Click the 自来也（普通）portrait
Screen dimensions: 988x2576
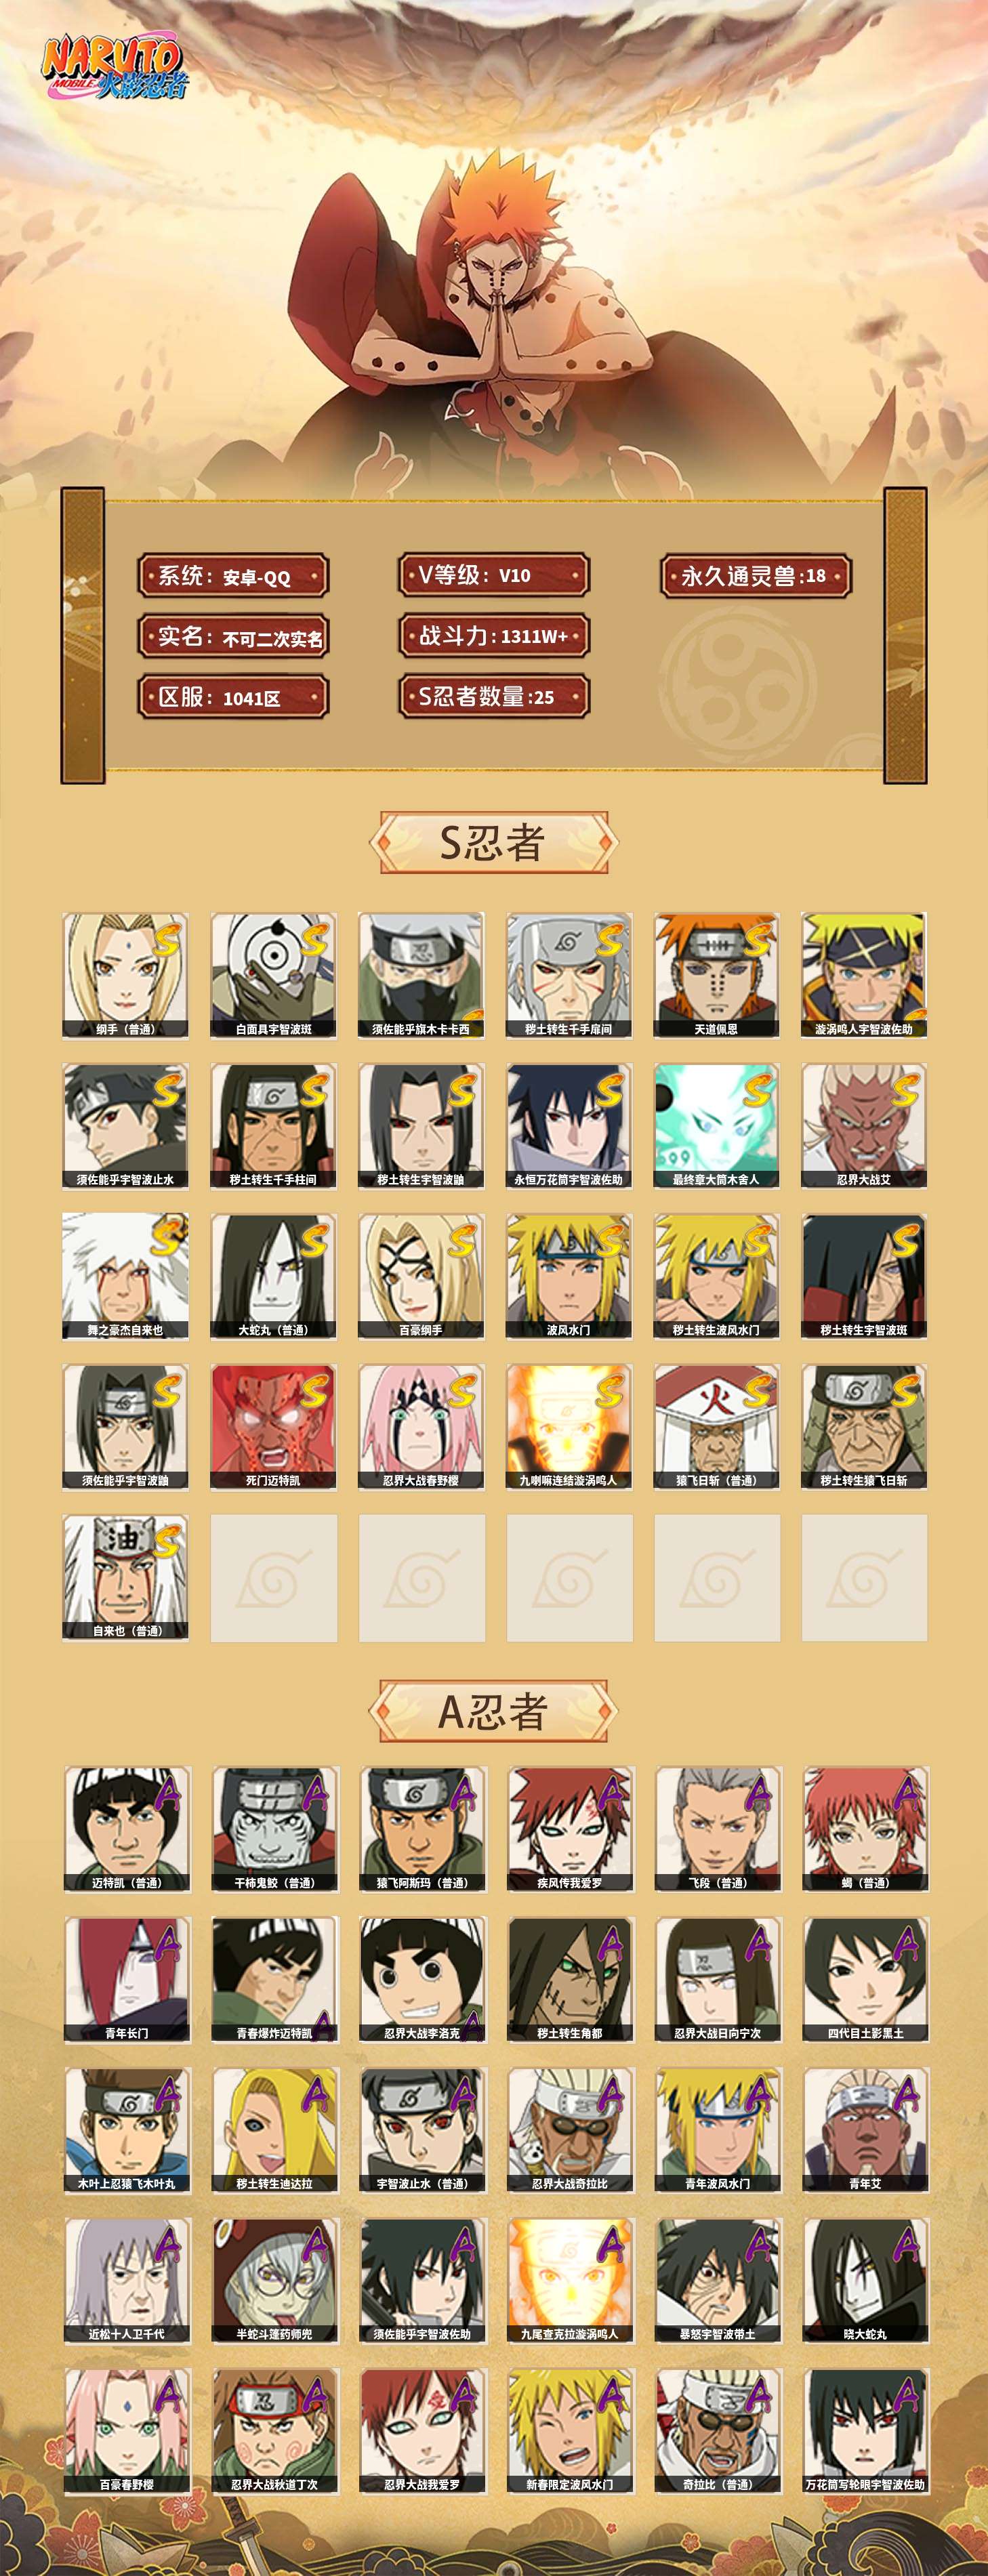pyautogui.click(x=125, y=1577)
